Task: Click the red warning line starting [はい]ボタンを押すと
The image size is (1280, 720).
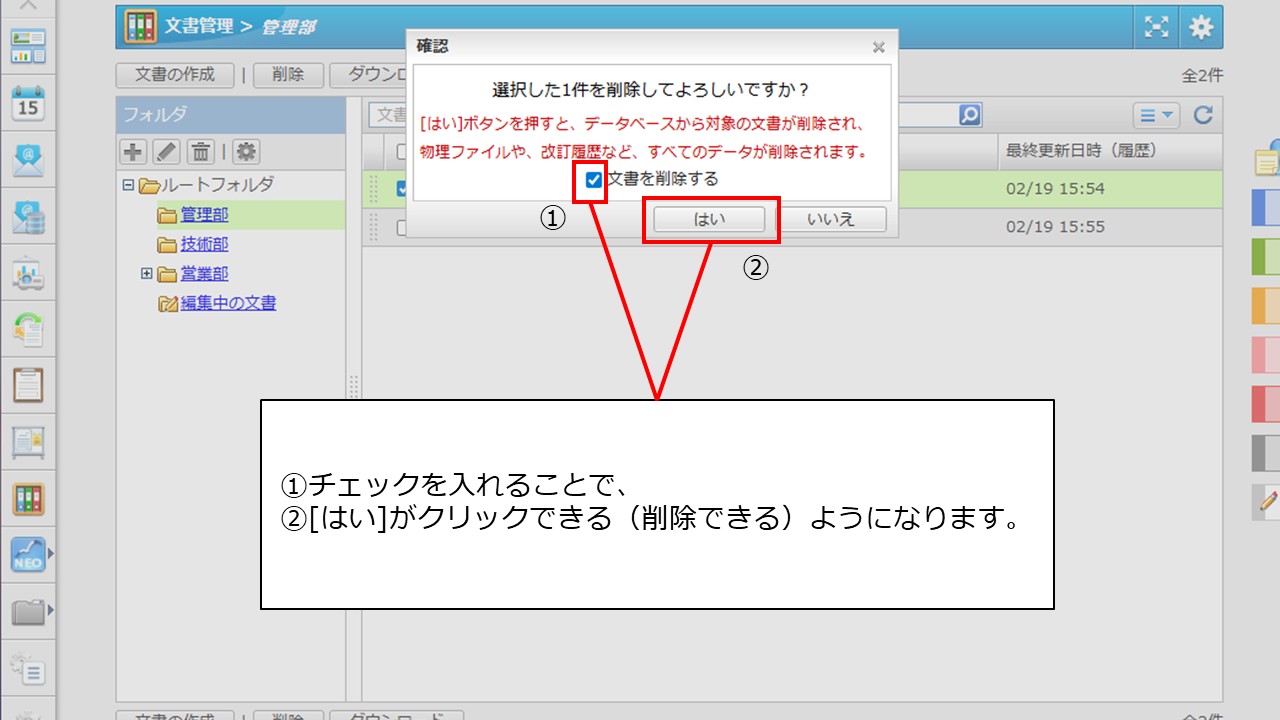Action: pyautogui.click(x=642, y=124)
